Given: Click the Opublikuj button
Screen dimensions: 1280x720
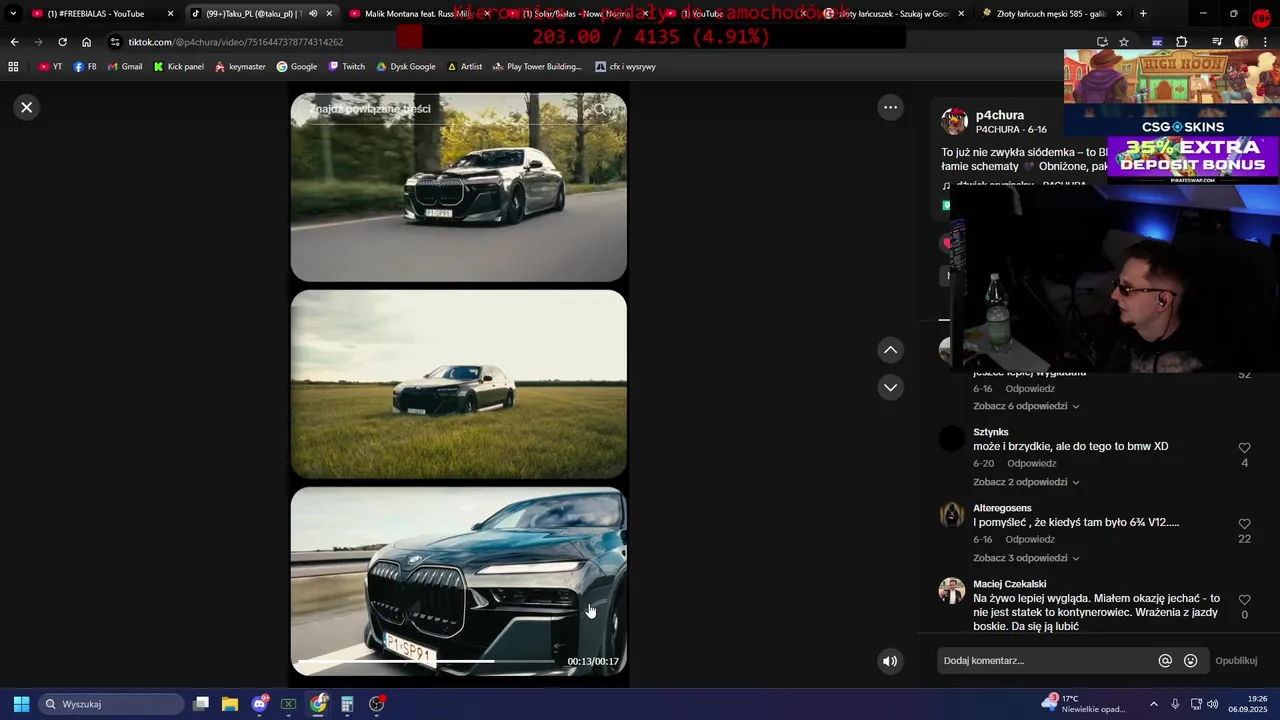Looking at the screenshot, I should [x=1236, y=661].
